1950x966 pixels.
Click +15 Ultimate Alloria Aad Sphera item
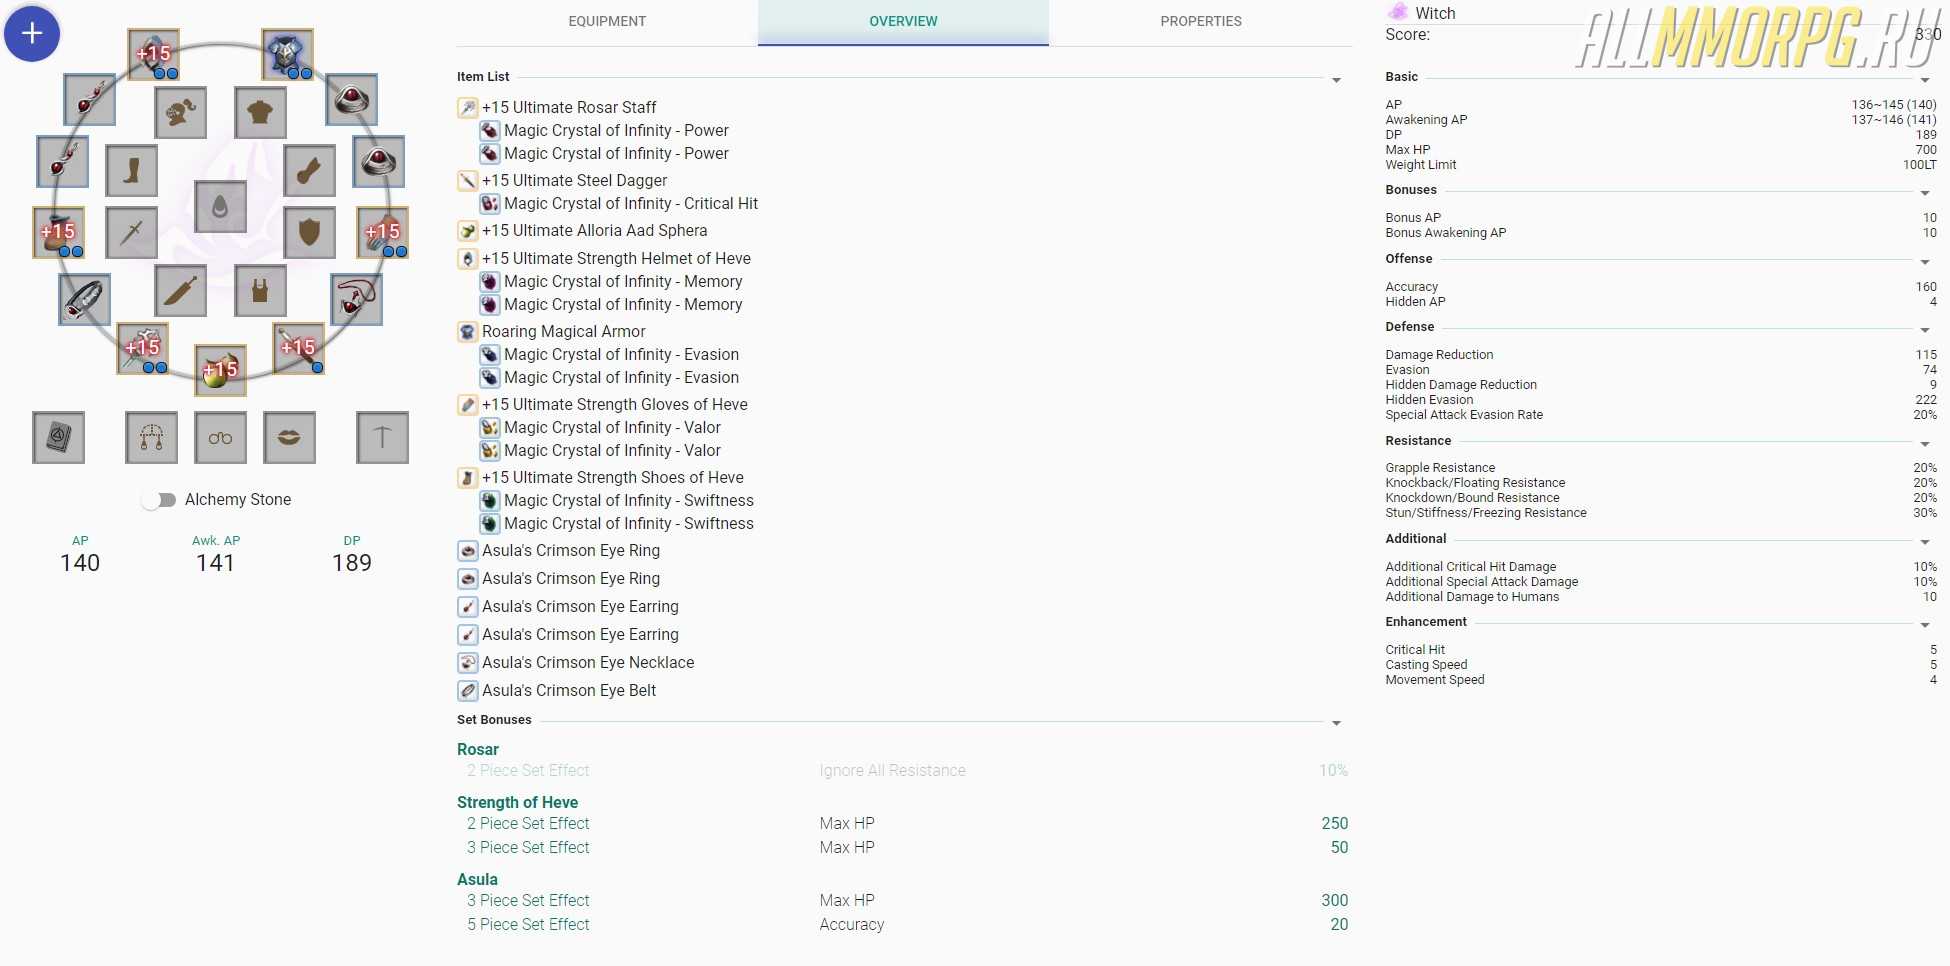(x=594, y=230)
